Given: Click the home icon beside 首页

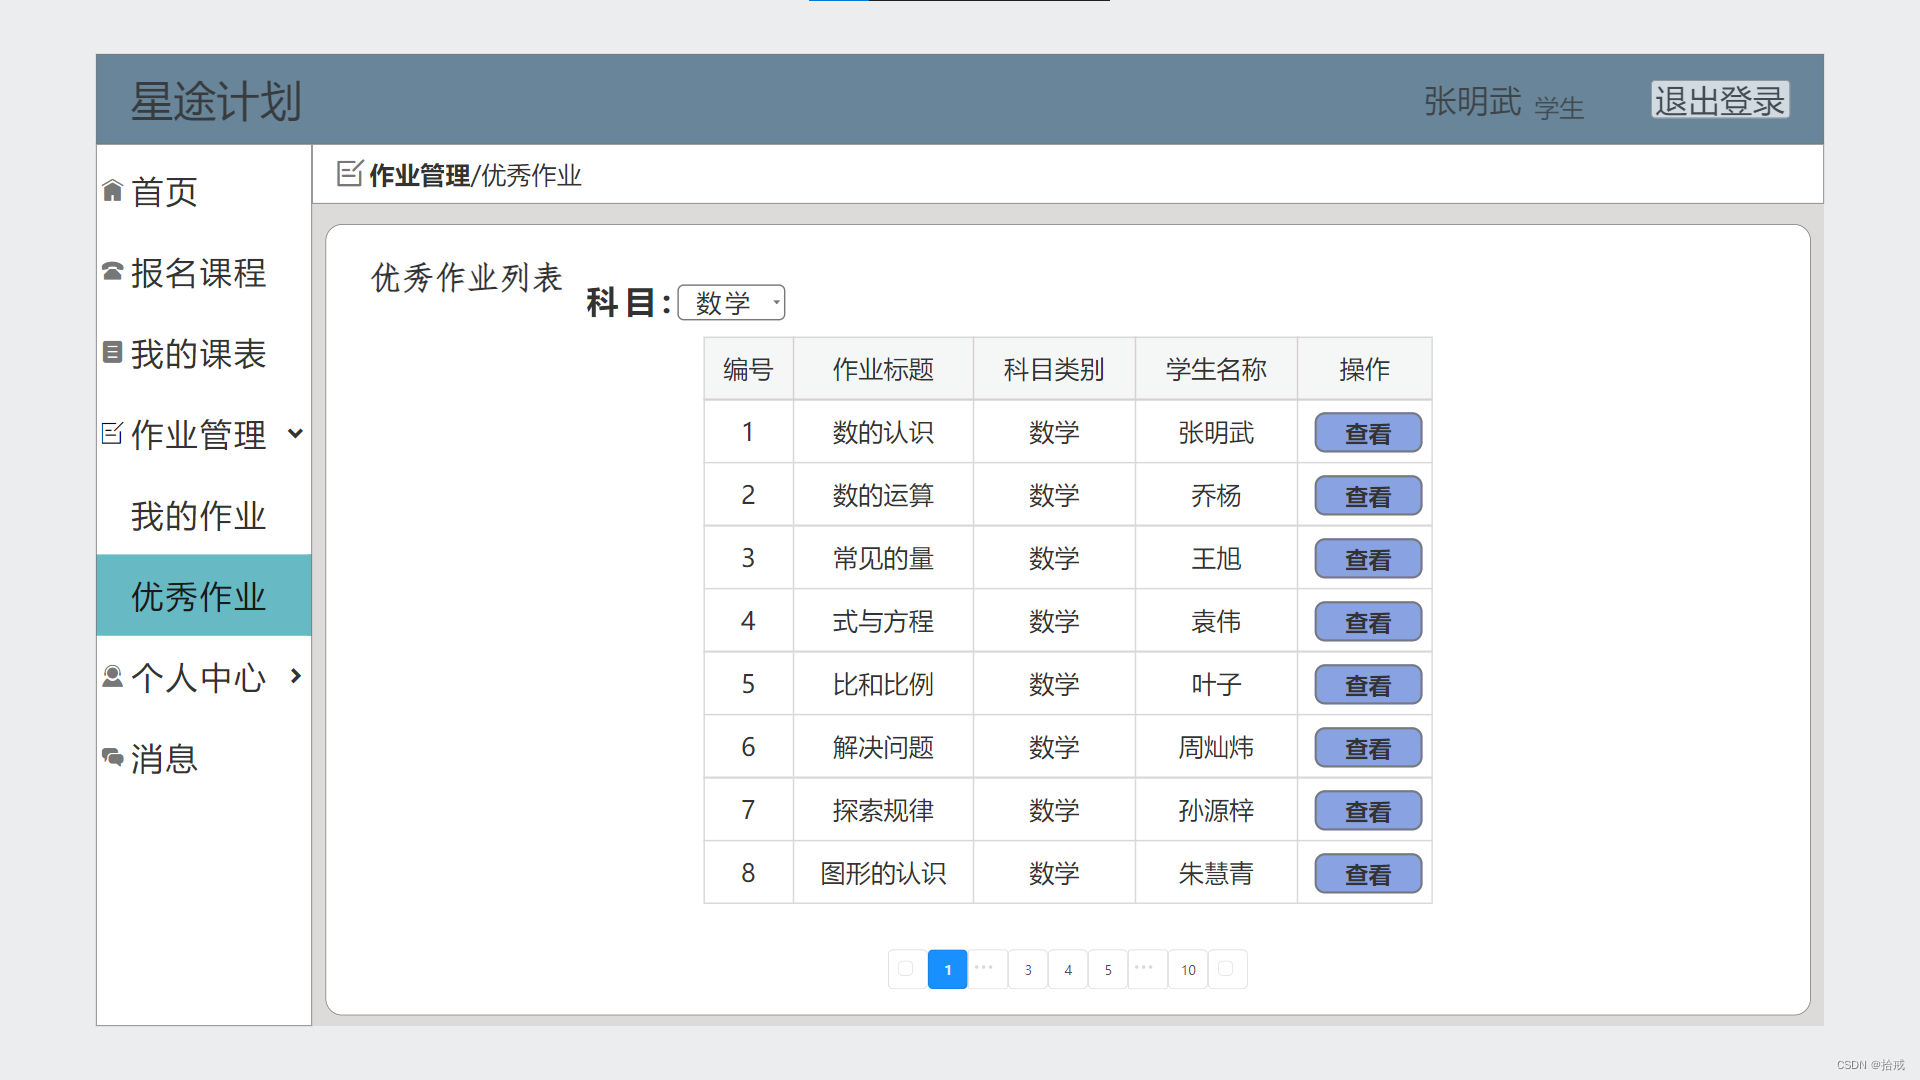Looking at the screenshot, I should tap(113, 191).
